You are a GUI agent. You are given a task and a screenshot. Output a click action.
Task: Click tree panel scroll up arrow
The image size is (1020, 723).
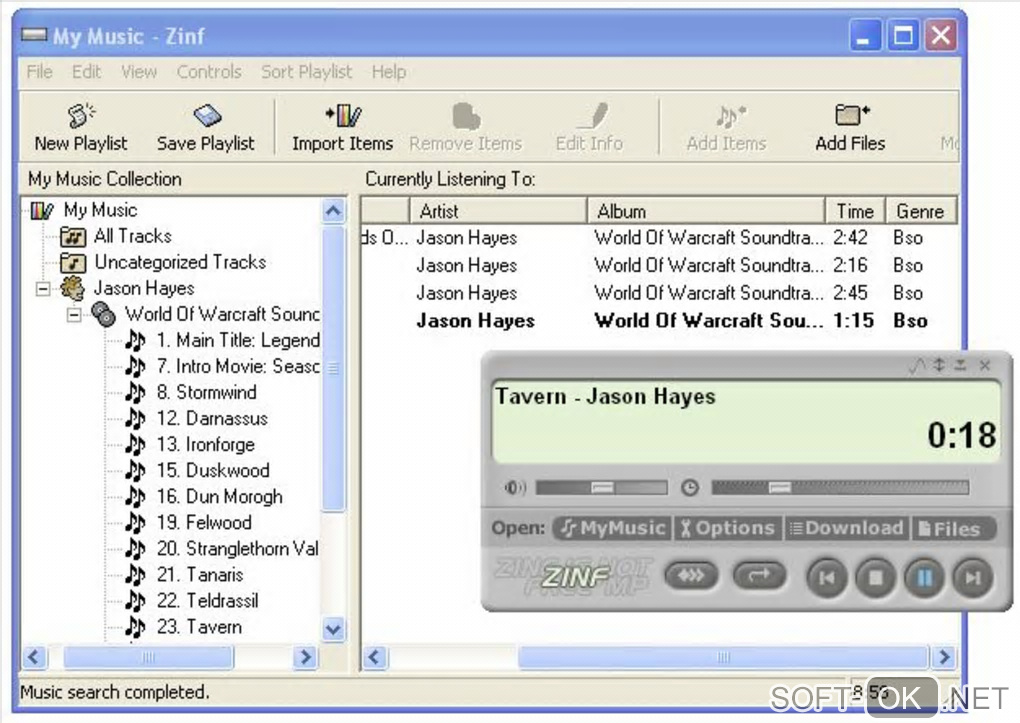click(x=333, y=211)
